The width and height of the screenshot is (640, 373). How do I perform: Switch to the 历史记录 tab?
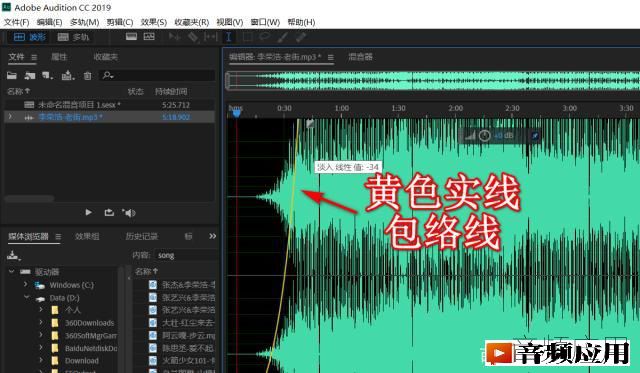click(141, 236)
